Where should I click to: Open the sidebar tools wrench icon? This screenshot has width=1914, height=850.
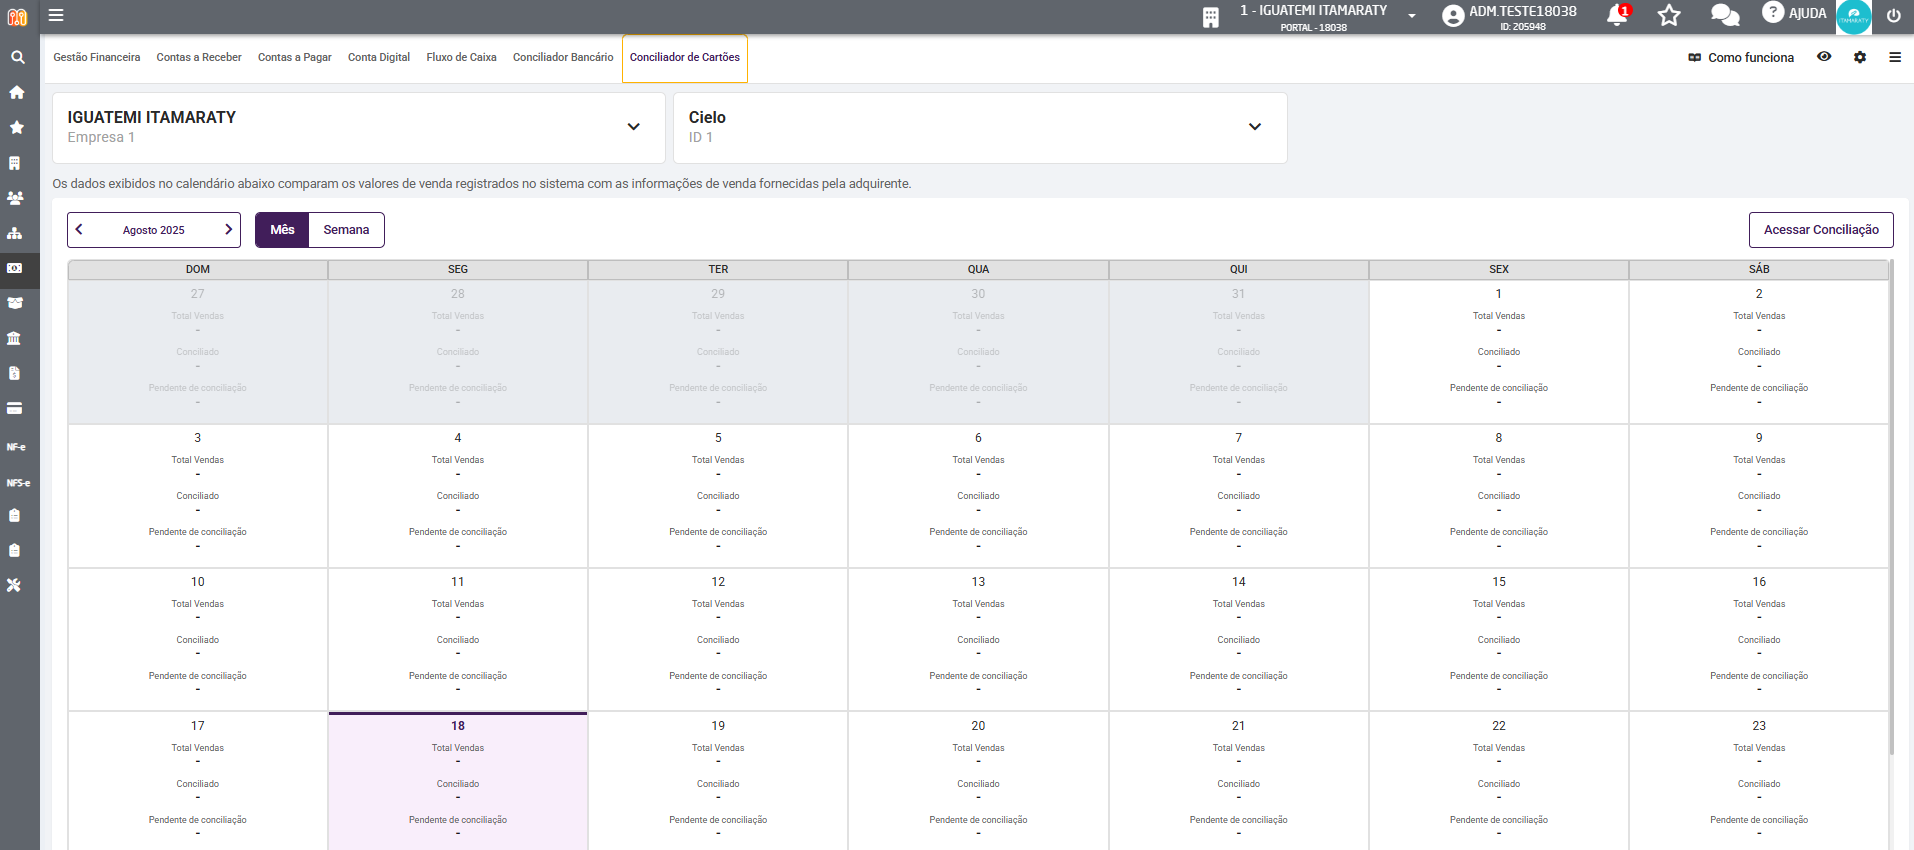coord(14,585)
